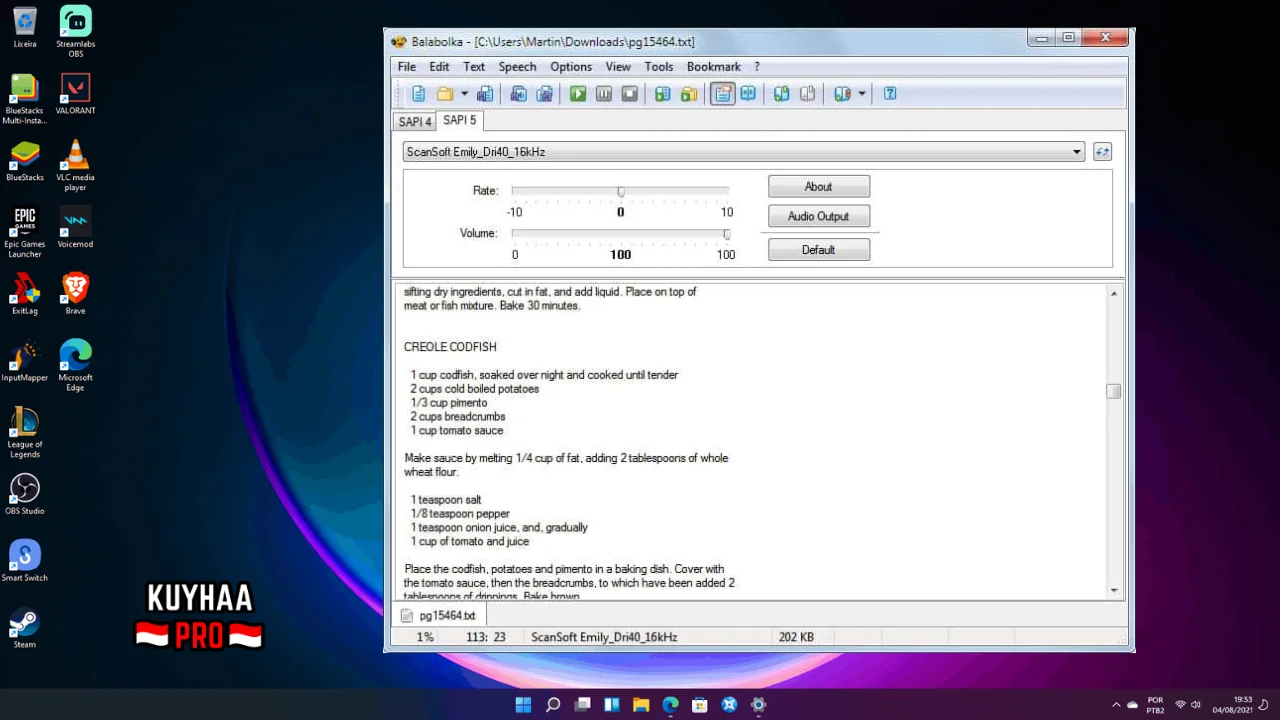Screen dimensions: 1280x720
Task: Open VLC media player desktop shortcut
Action: pyautogui.click(x=76, y=165)
